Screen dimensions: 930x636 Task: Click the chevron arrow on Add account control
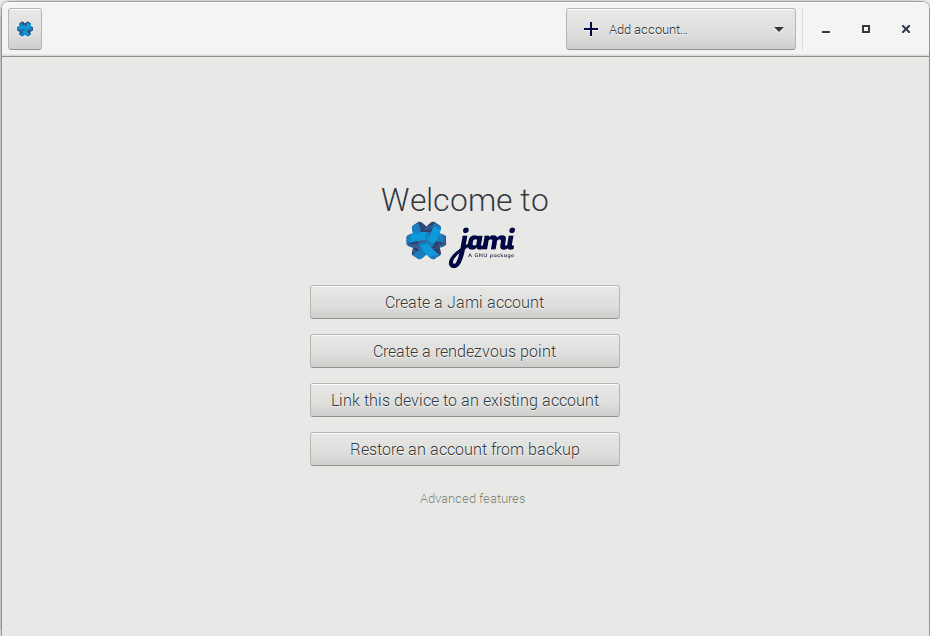778,29
